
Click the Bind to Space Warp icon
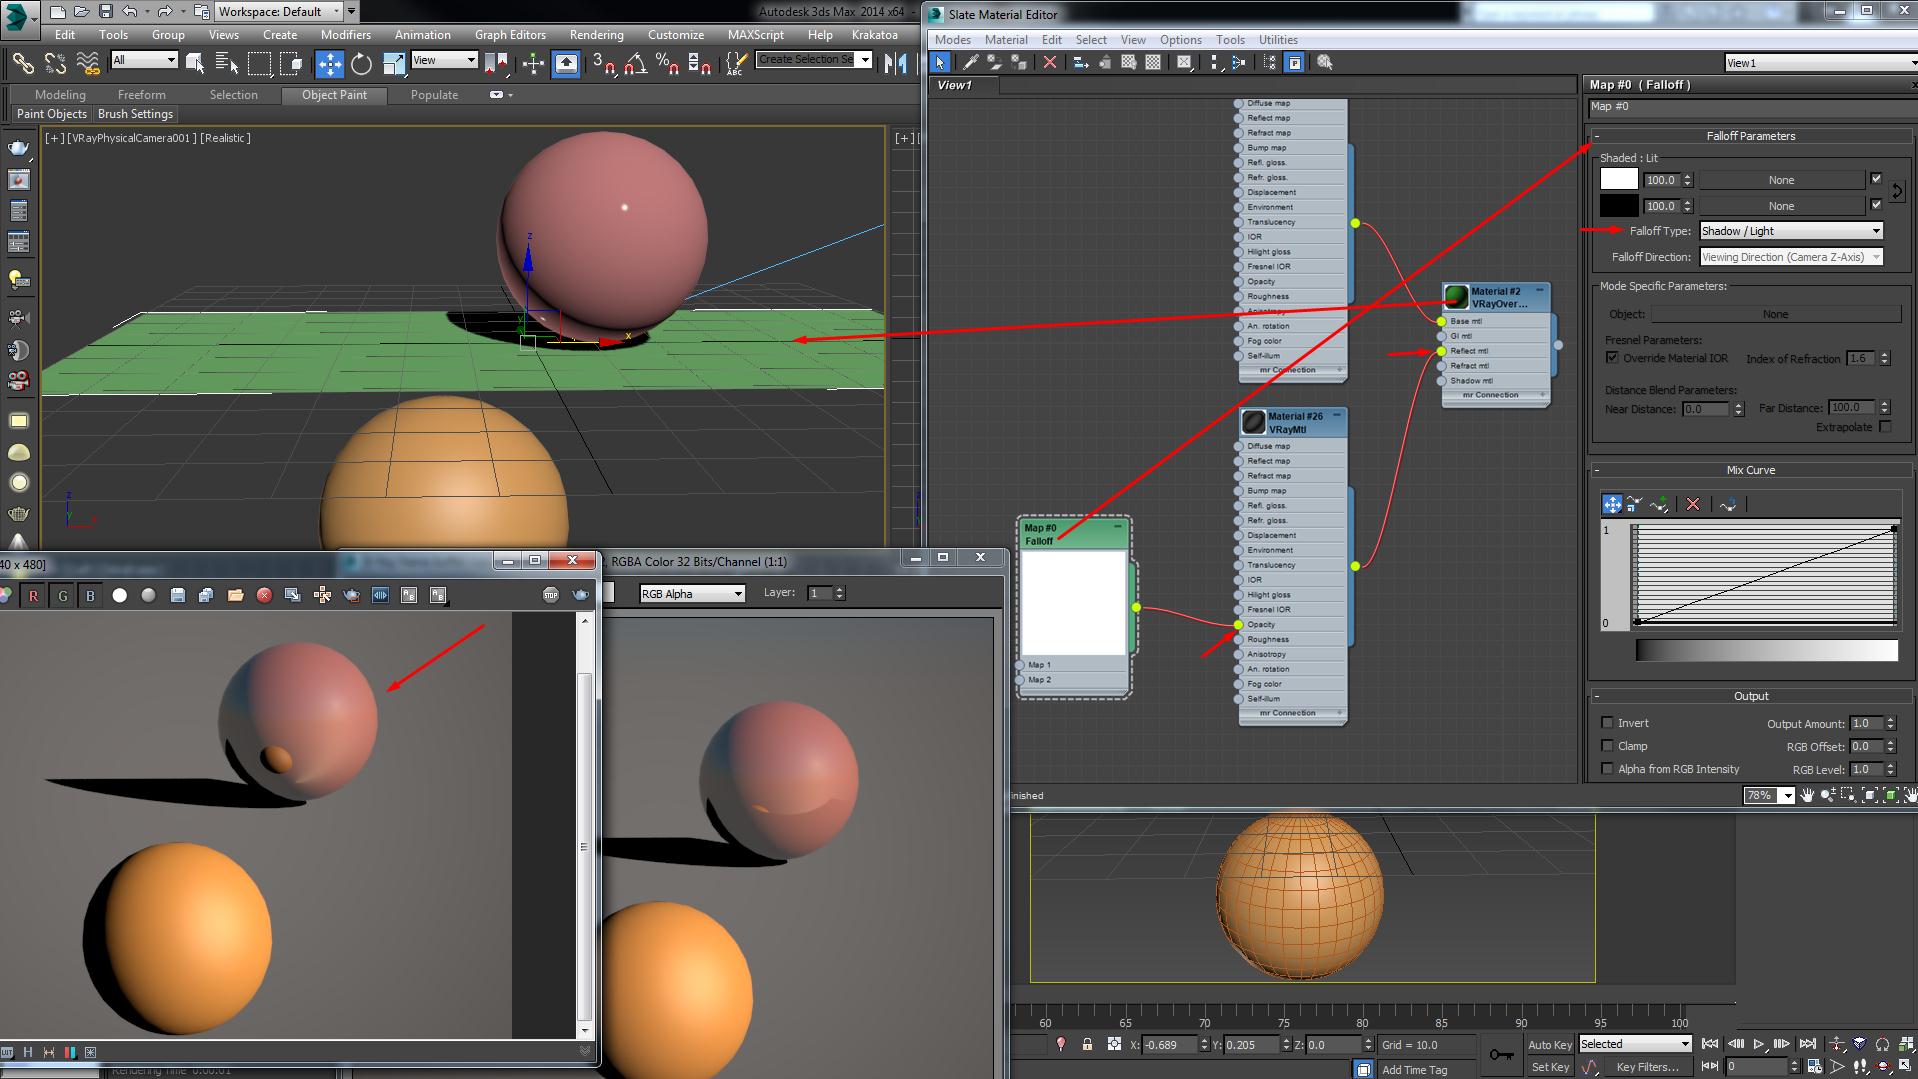(88, 64)
